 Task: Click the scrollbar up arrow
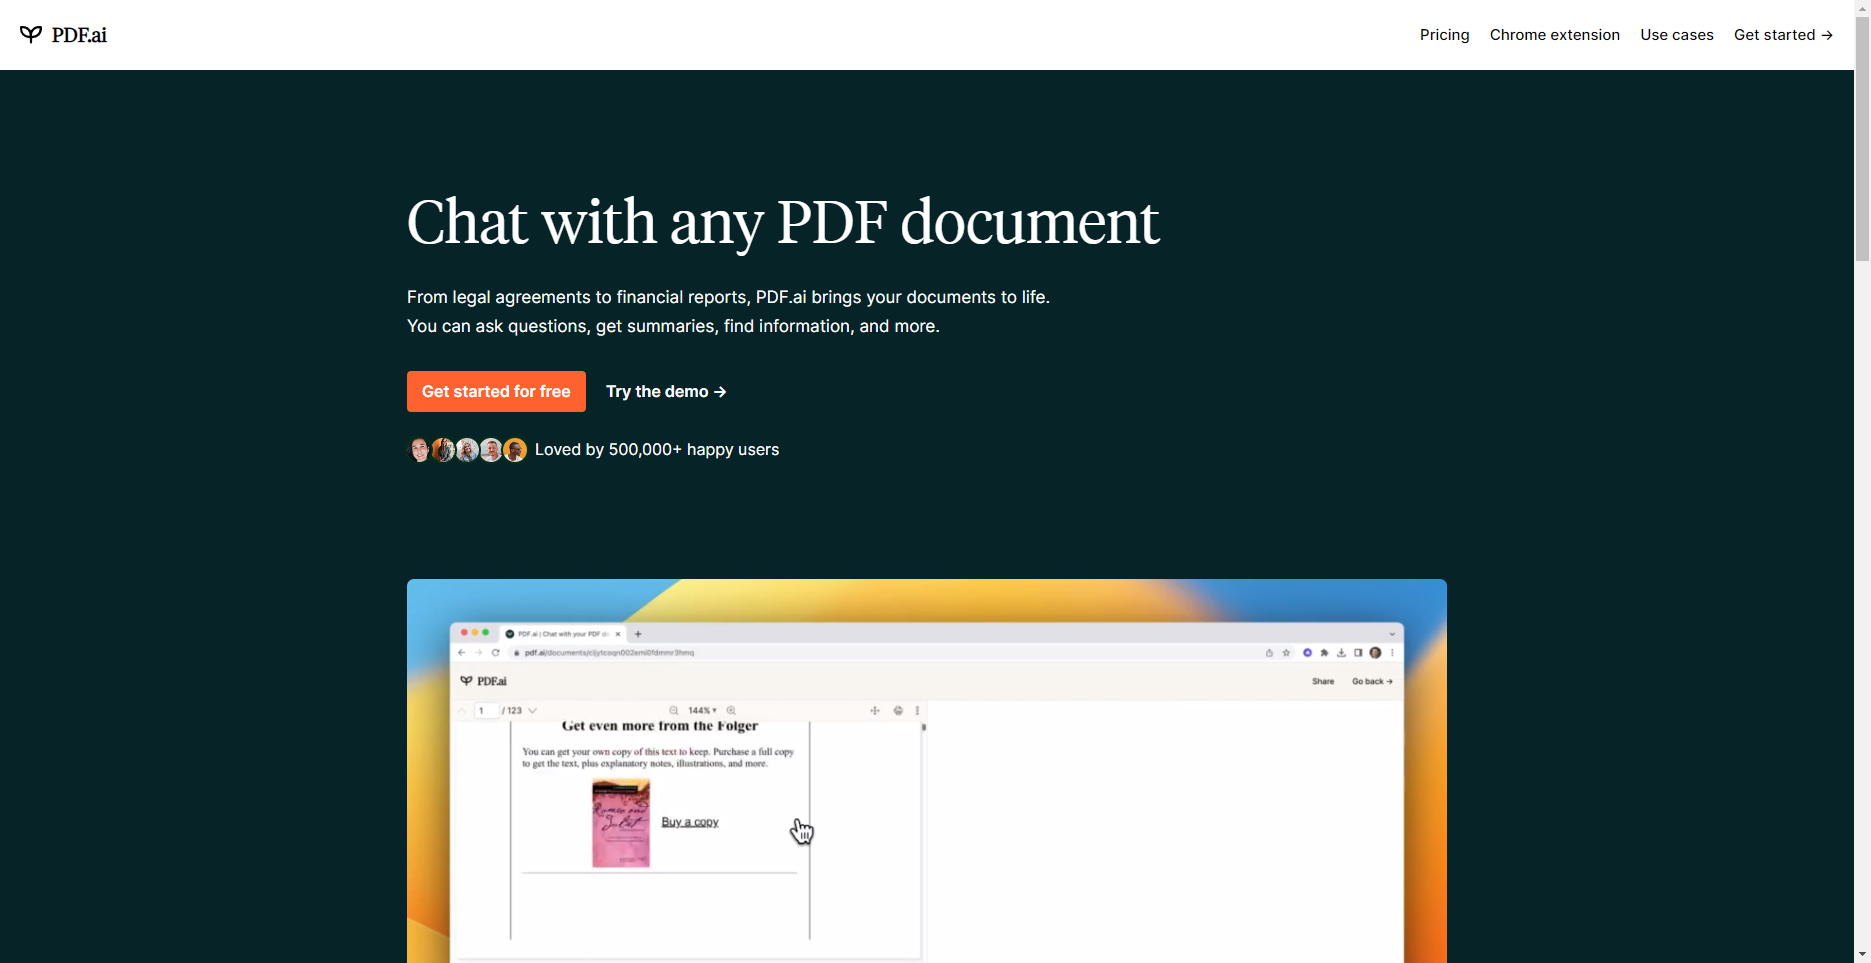pos(1862,8)
